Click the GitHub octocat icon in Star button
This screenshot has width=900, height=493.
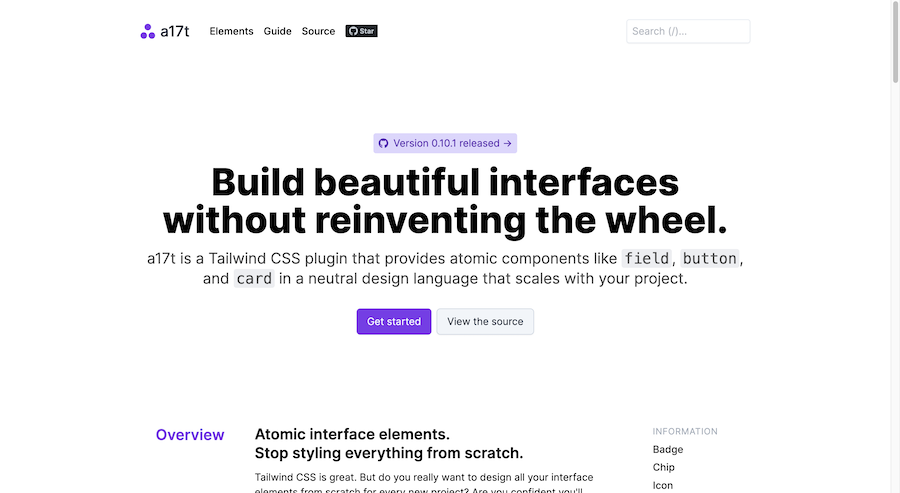click(x=353, y=31)
